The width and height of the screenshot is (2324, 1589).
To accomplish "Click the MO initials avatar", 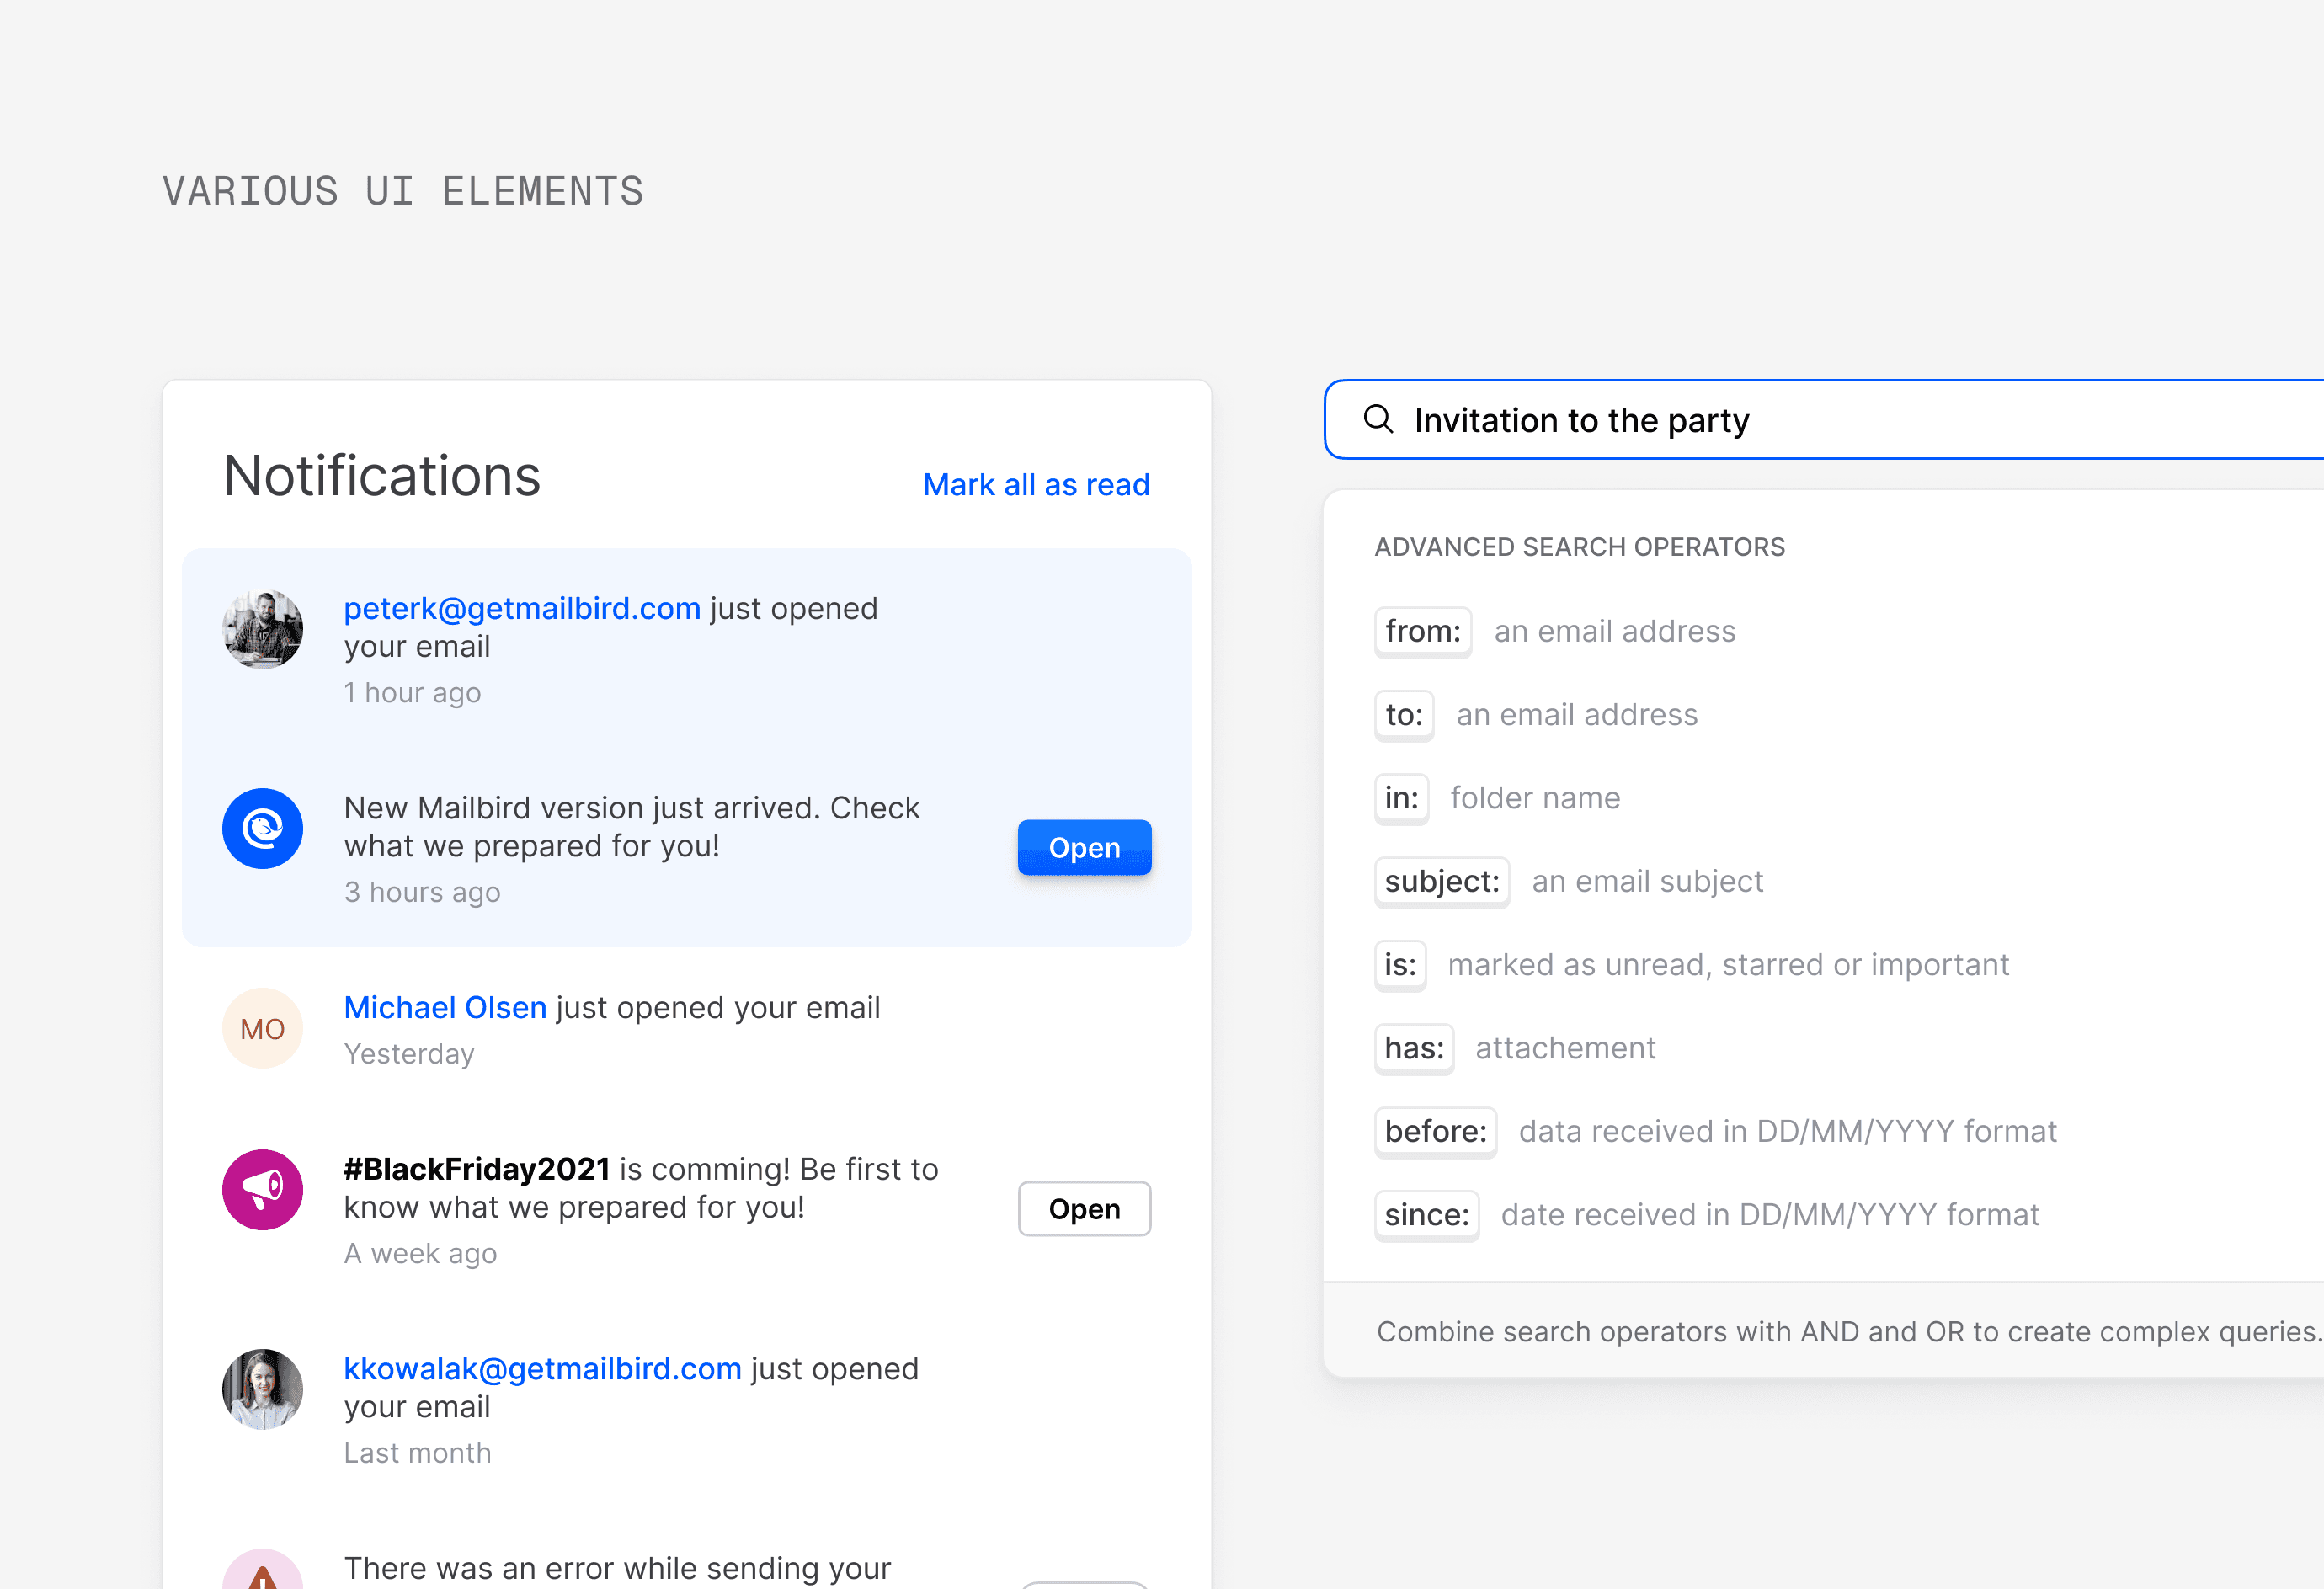I will [263, 1029].
